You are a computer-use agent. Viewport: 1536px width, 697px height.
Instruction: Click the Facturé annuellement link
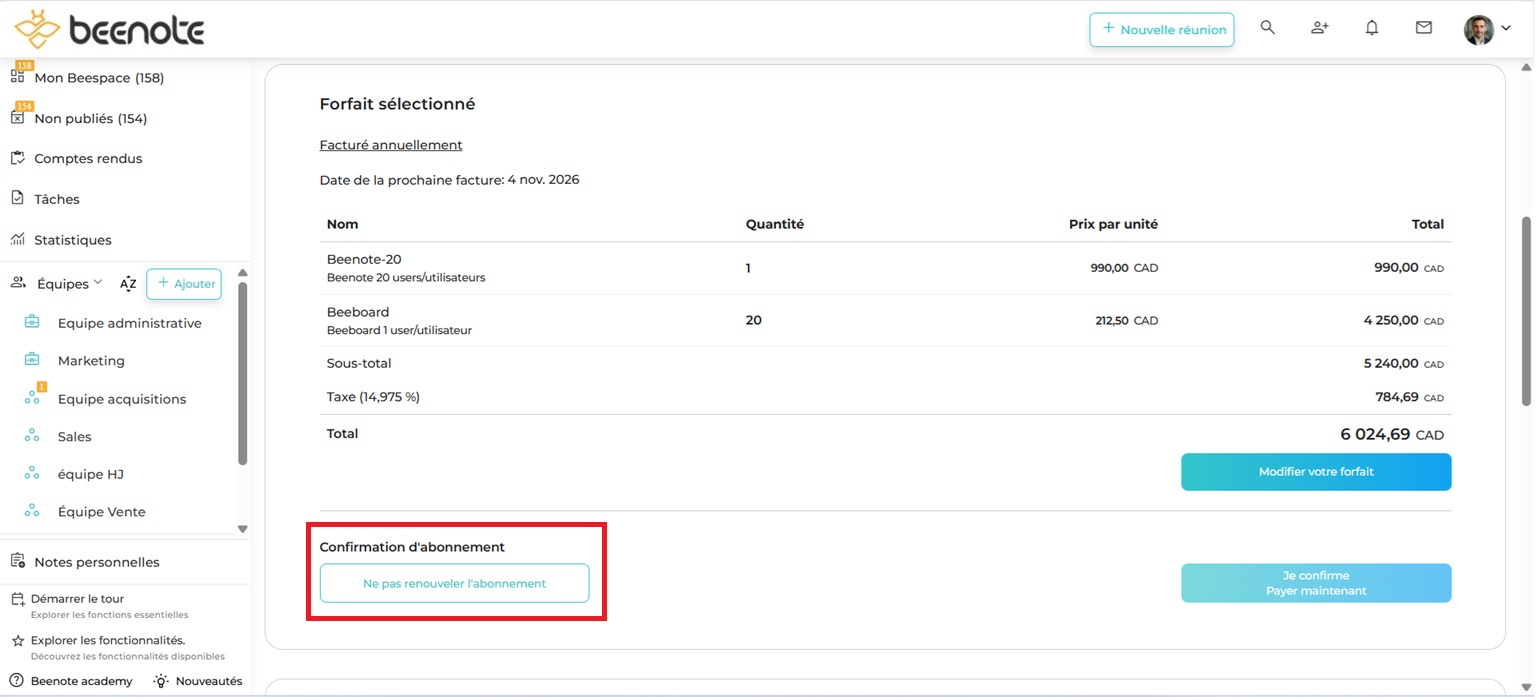[x=390, y=145]
